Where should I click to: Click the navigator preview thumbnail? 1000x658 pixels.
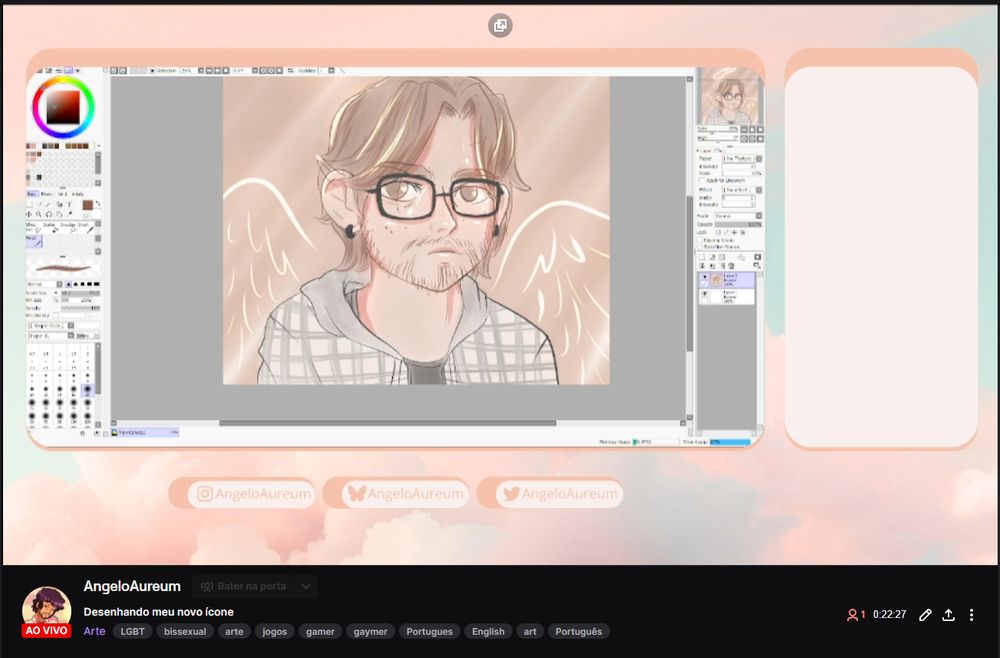[x=730, y=97]
